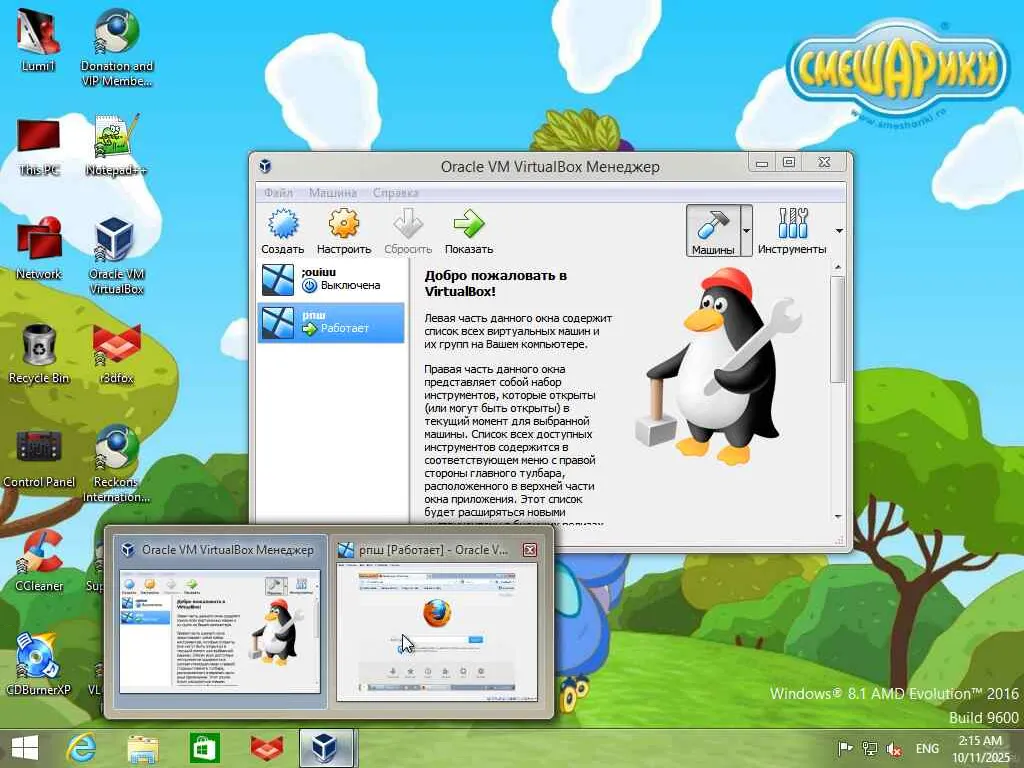The image size is (1024, 768).
Task: Click the Создать toolbar icon
Action: 282,231
